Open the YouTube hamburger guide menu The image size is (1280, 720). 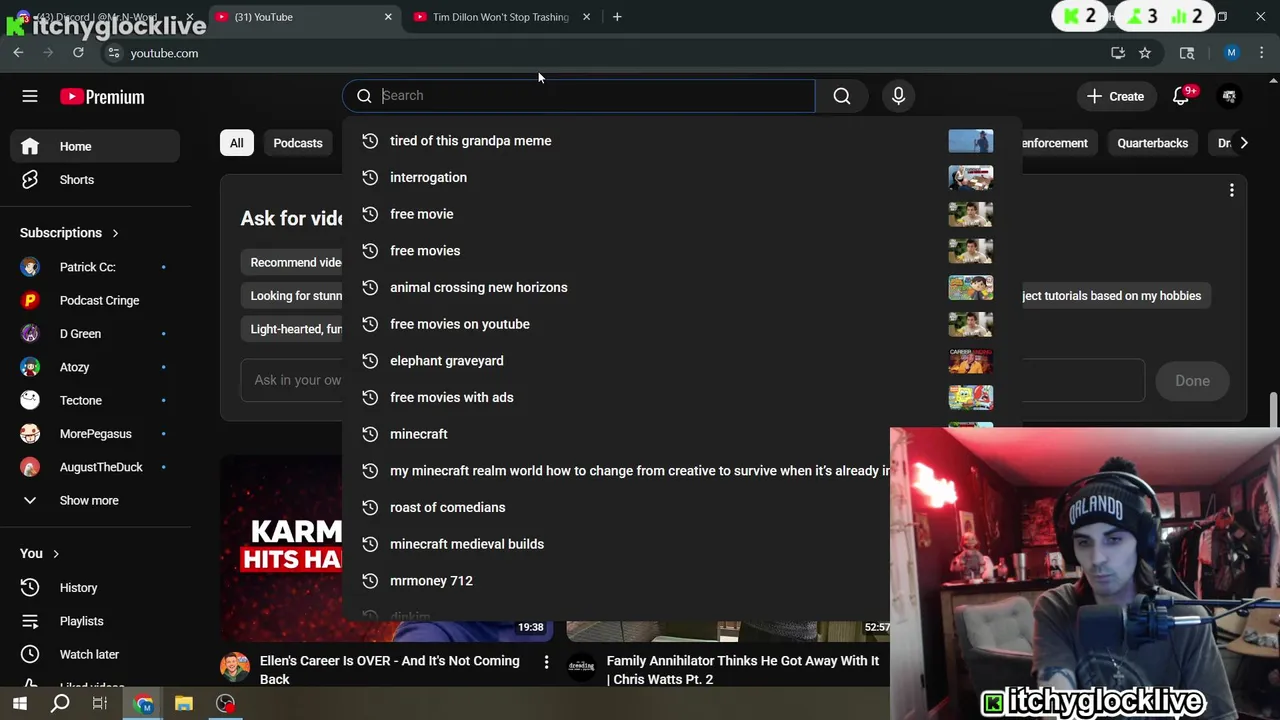coord(30,96)
